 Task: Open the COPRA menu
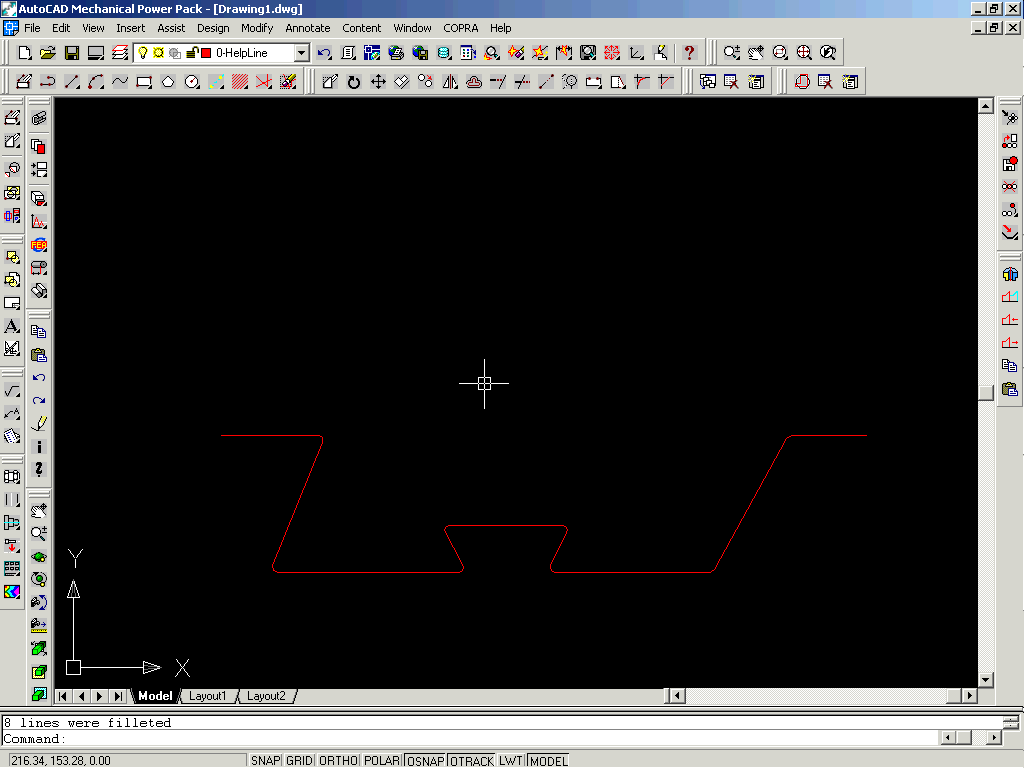(x=460, y=28)
